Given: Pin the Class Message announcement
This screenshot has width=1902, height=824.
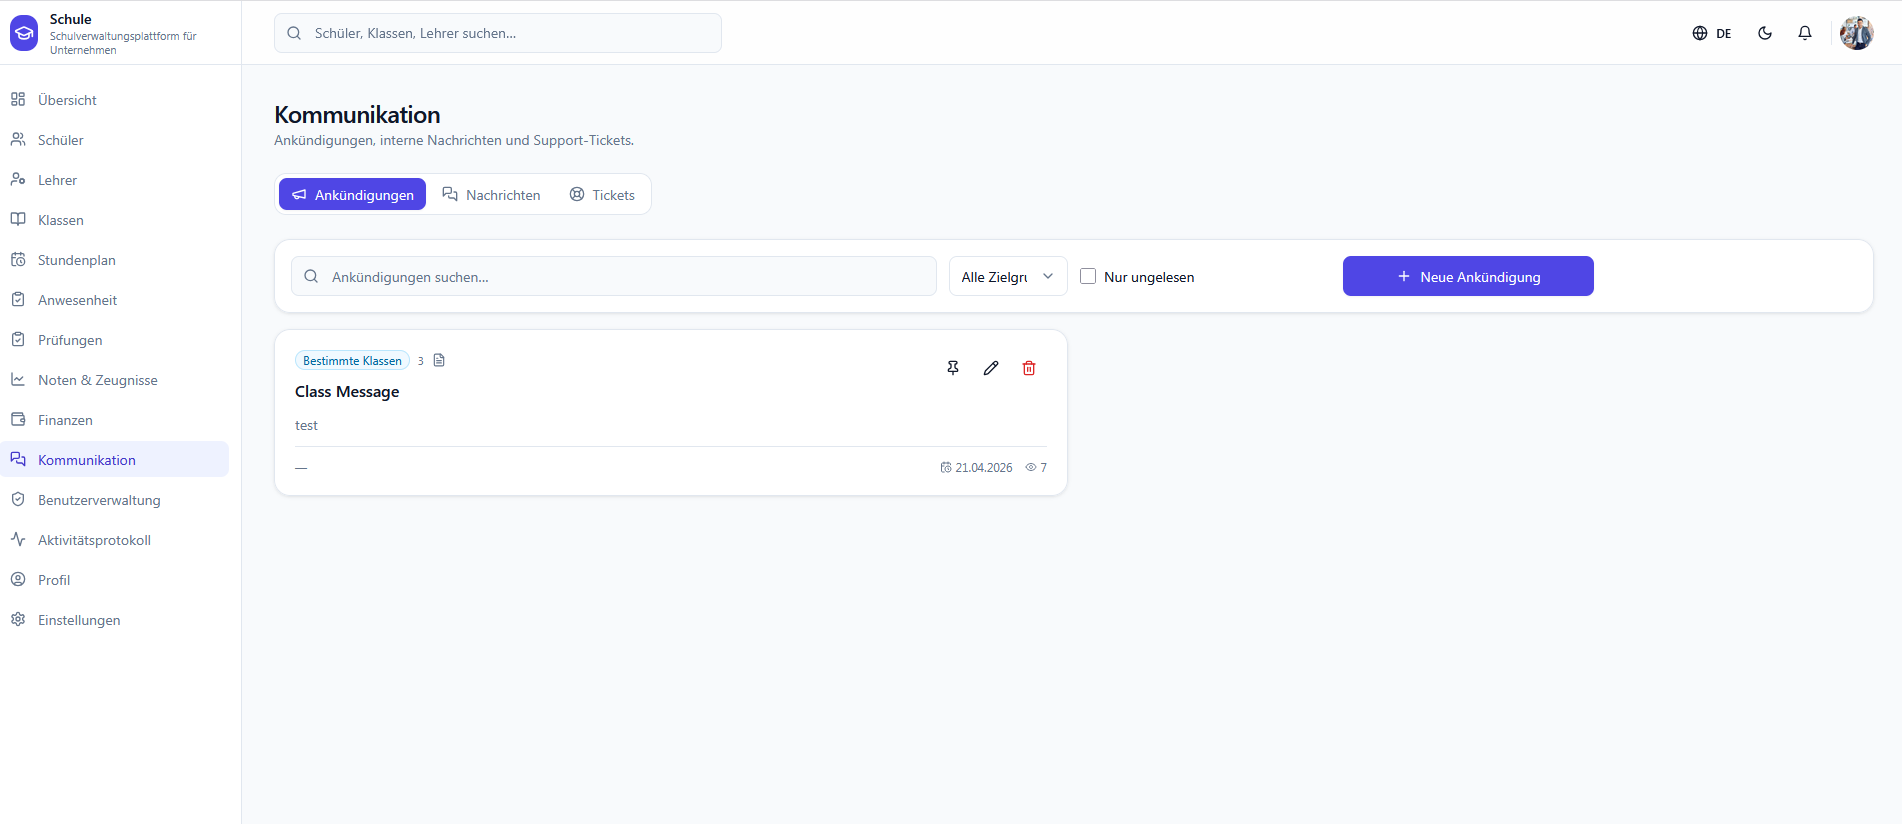Looking at the screenshot, I should click(953, 368).
